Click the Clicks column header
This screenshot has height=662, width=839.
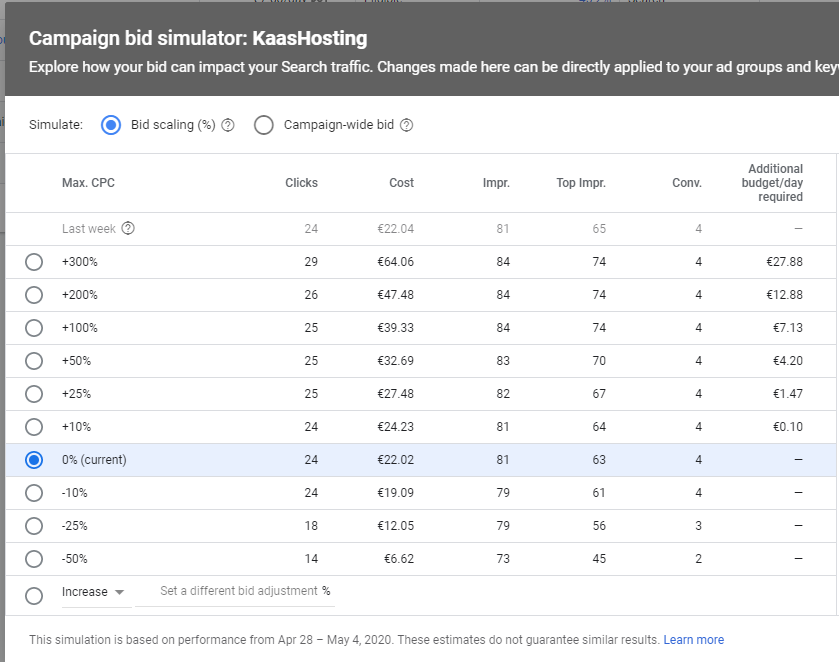[301, 183]
